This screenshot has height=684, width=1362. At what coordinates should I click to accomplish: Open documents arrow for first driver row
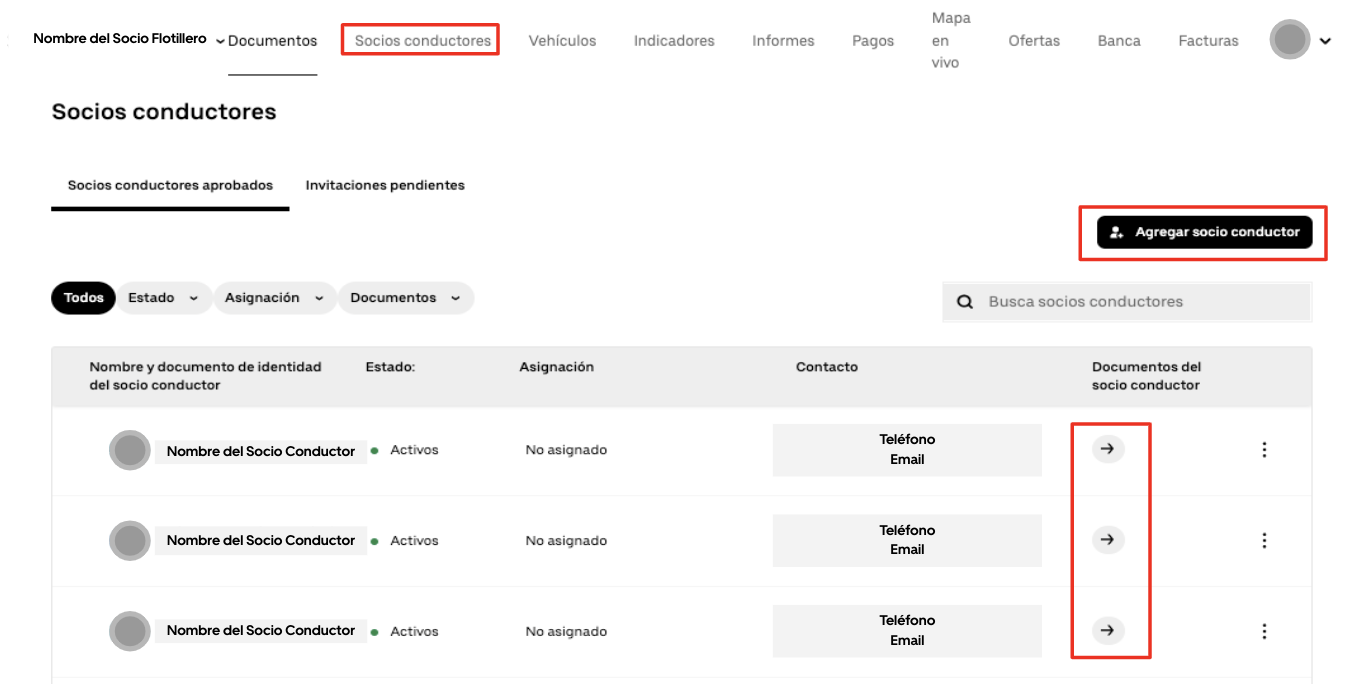pyautogui.click(x=1107, y=449)
